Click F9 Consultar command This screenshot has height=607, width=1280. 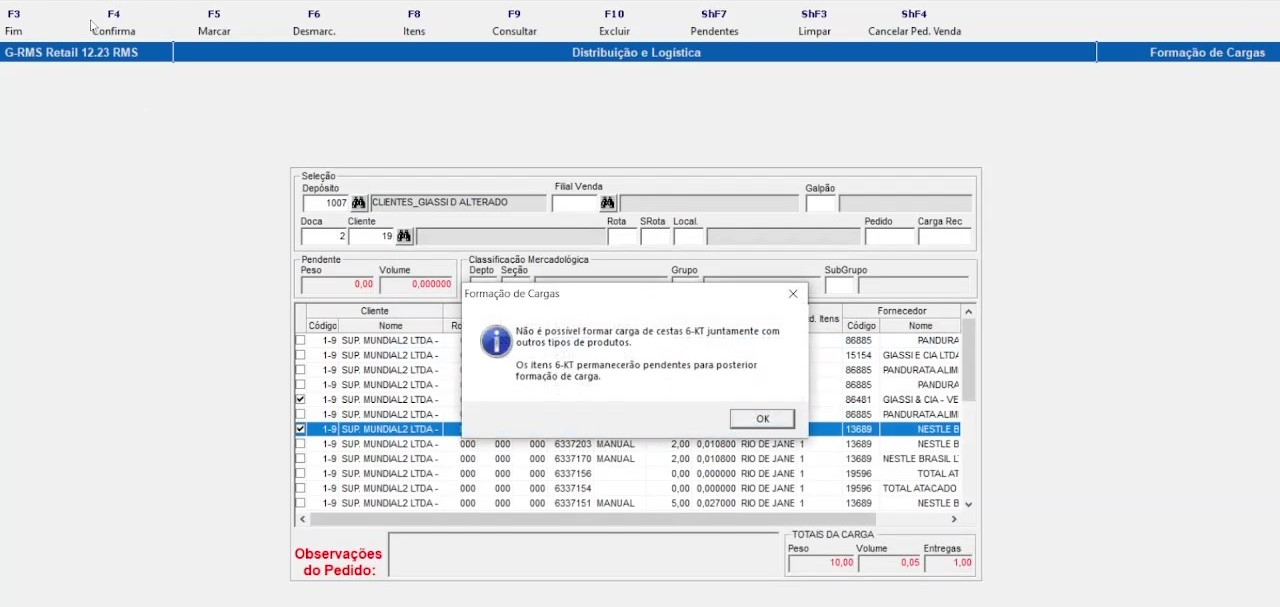514,23
